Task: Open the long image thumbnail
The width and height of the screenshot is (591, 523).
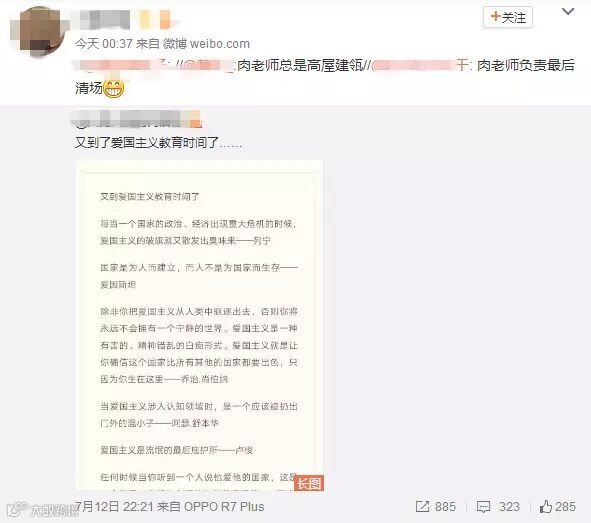Action: [x=200, y=325]
